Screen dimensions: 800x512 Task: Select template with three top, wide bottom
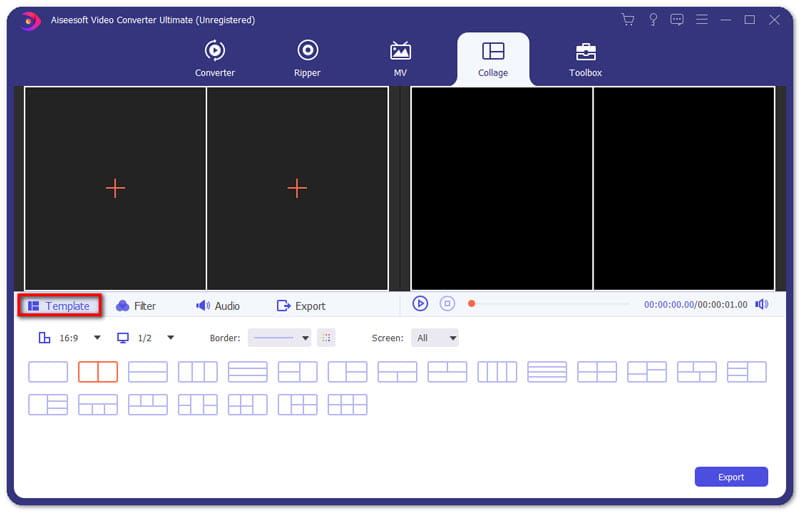pyautogui.click(x=148, y=405)
